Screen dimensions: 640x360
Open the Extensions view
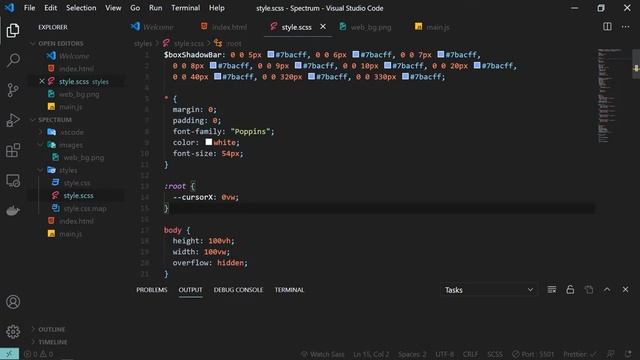pos(13,150)
